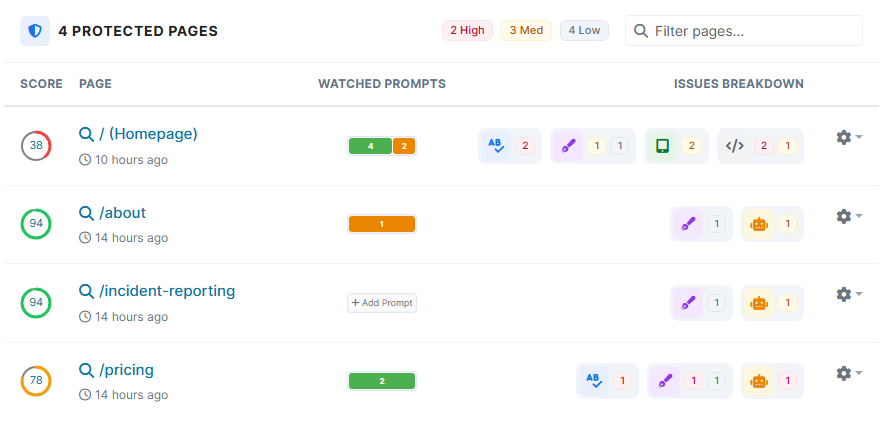Click the red 1 badge beside /pricing robot icon
Viewport: 886px width, 422px height.
click(788, 381)
